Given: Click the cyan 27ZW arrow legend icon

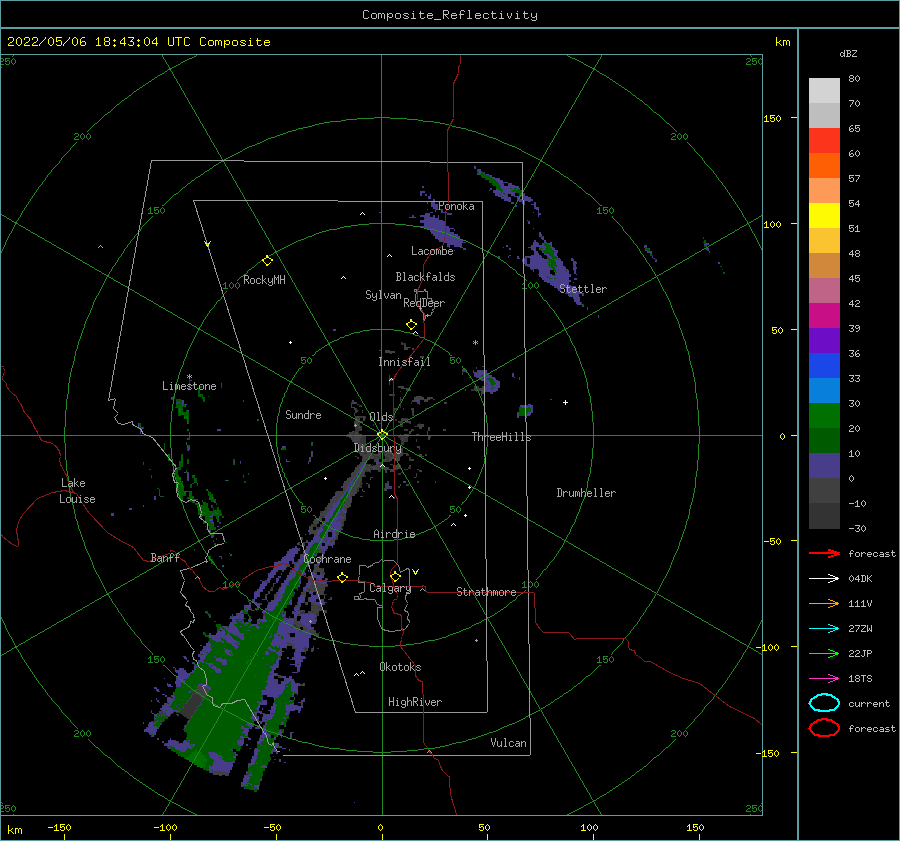Looking at the screenshot, I should click(x=824, y=629).
